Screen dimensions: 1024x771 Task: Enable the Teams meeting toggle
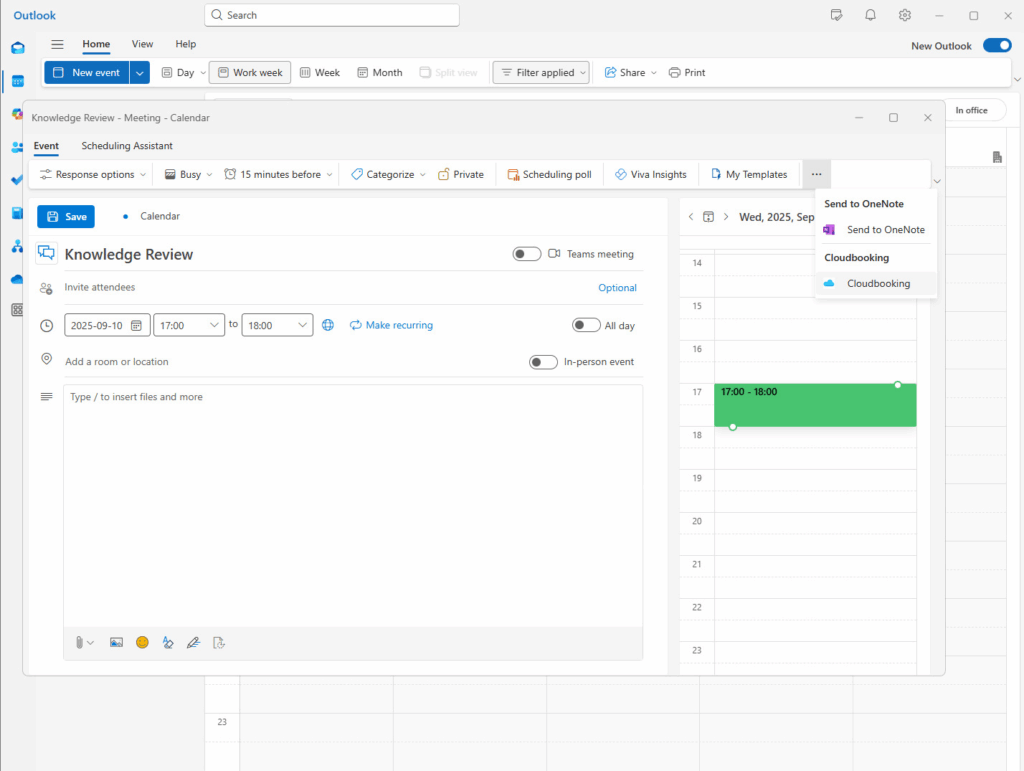pyautogui.click(x=527, y=254)
